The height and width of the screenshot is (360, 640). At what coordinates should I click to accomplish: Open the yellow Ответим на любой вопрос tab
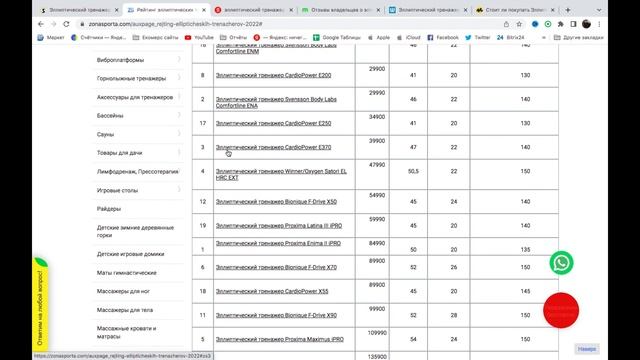tap(40, 304)
